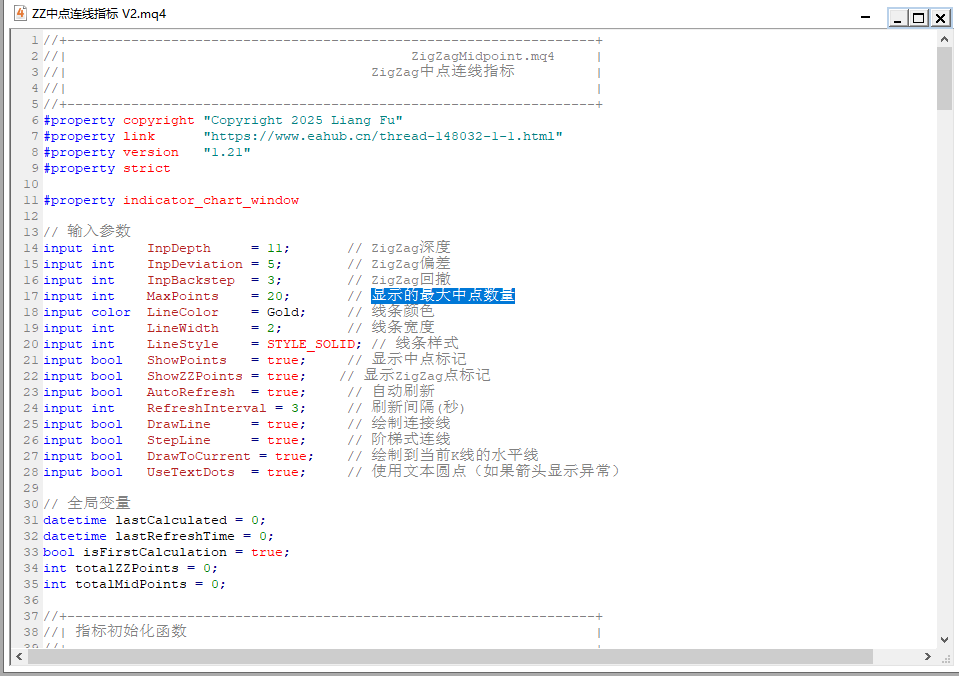Click the ZigZag深度 comment
Screen dimensions: 959x676
pos(410,247)
